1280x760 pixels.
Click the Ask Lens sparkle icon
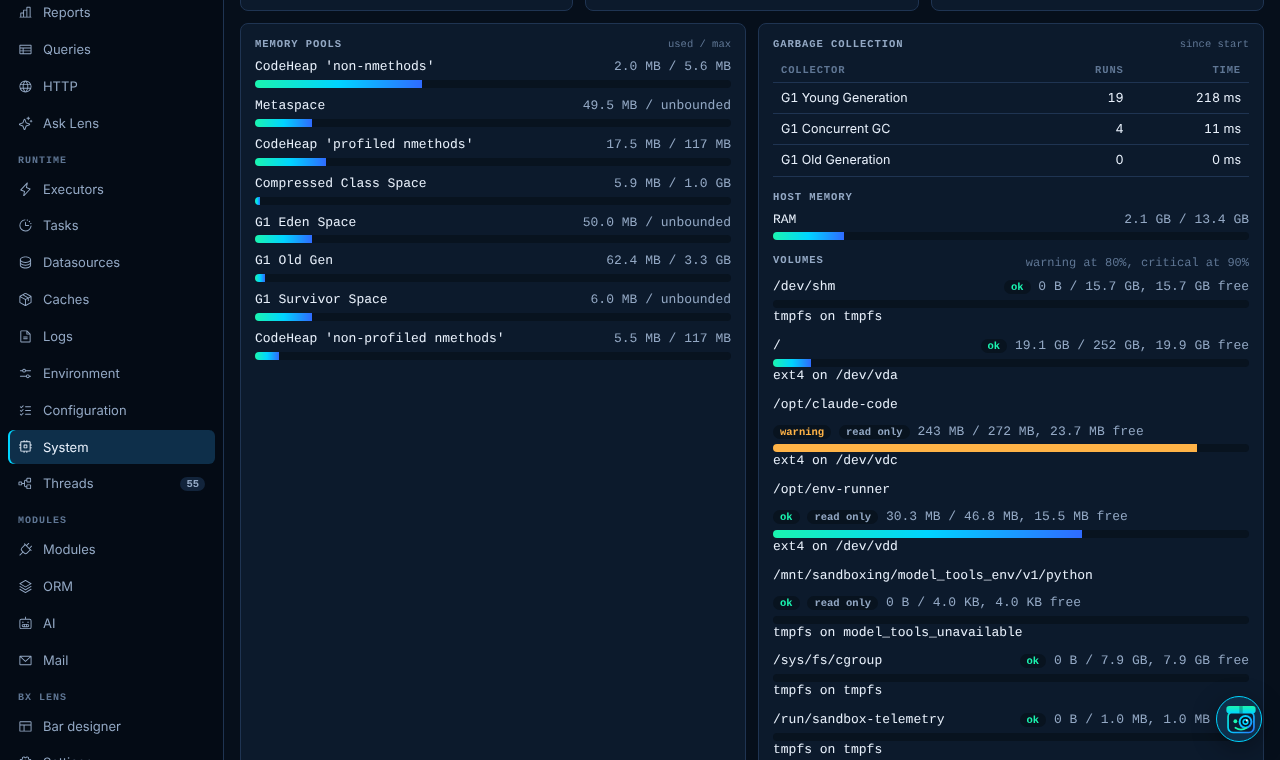pyautogui.click(x=25, y=123)
